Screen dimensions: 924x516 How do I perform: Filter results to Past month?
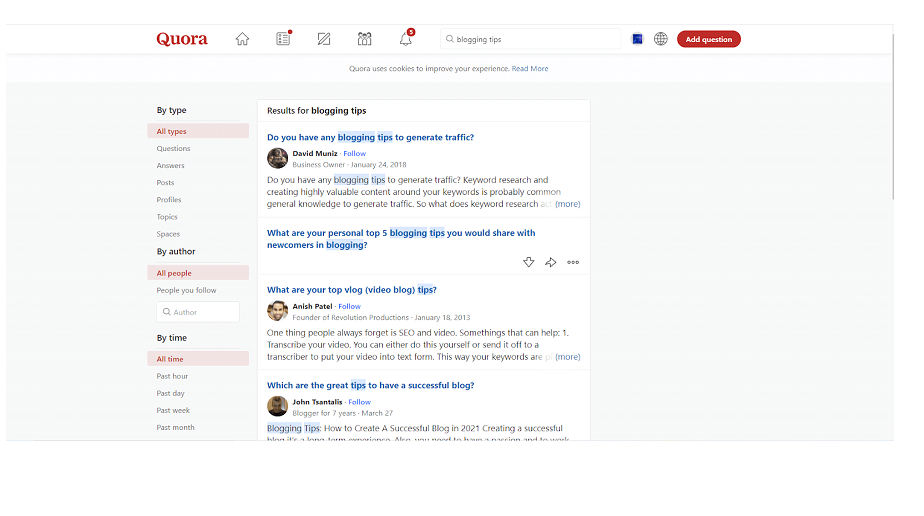point(175,428)
